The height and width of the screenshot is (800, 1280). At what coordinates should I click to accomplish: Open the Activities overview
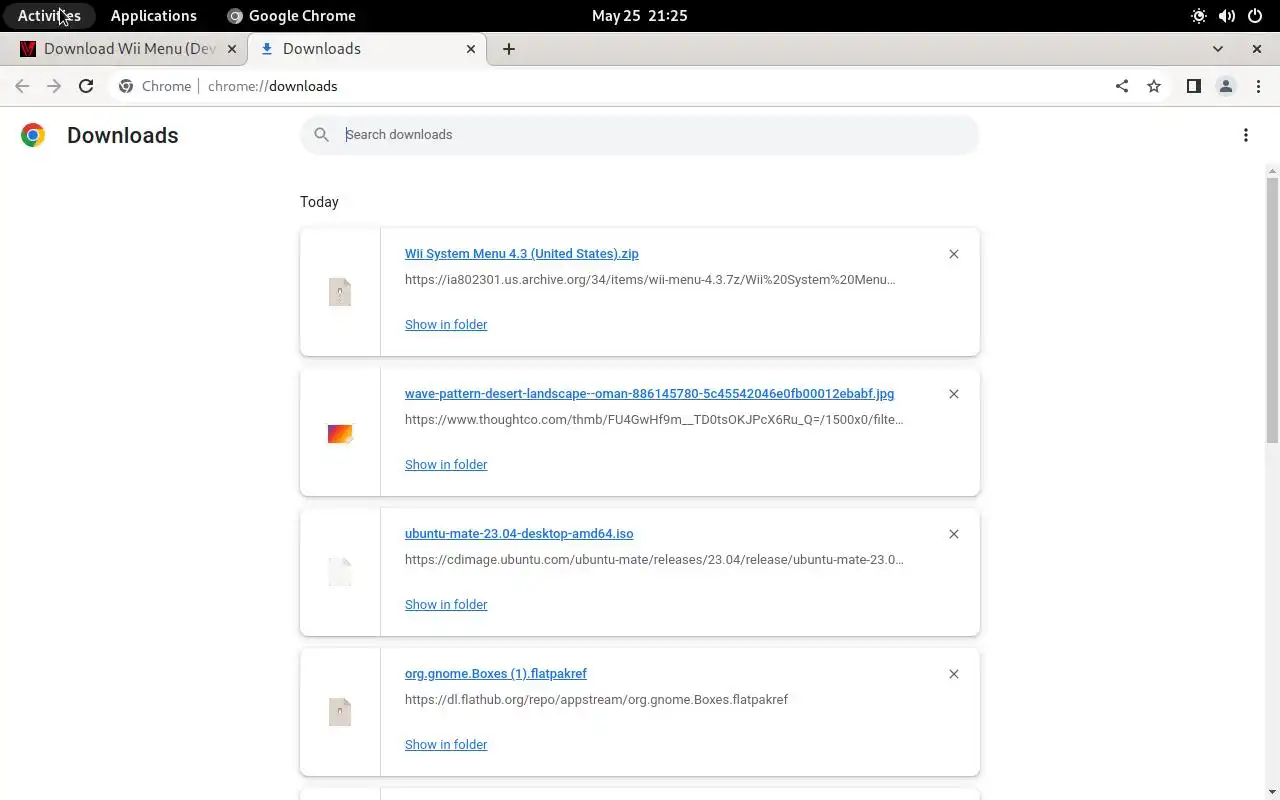(49, 16)
